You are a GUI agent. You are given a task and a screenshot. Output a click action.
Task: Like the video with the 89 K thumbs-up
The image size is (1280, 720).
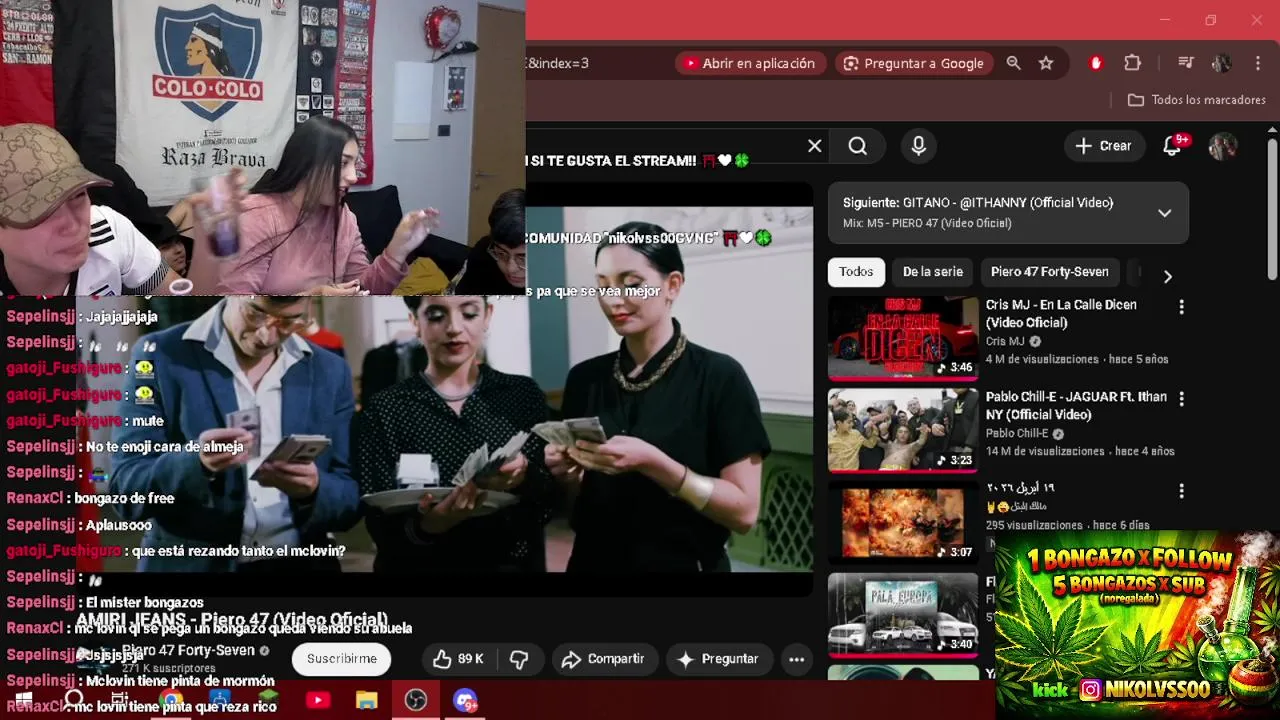458,659
